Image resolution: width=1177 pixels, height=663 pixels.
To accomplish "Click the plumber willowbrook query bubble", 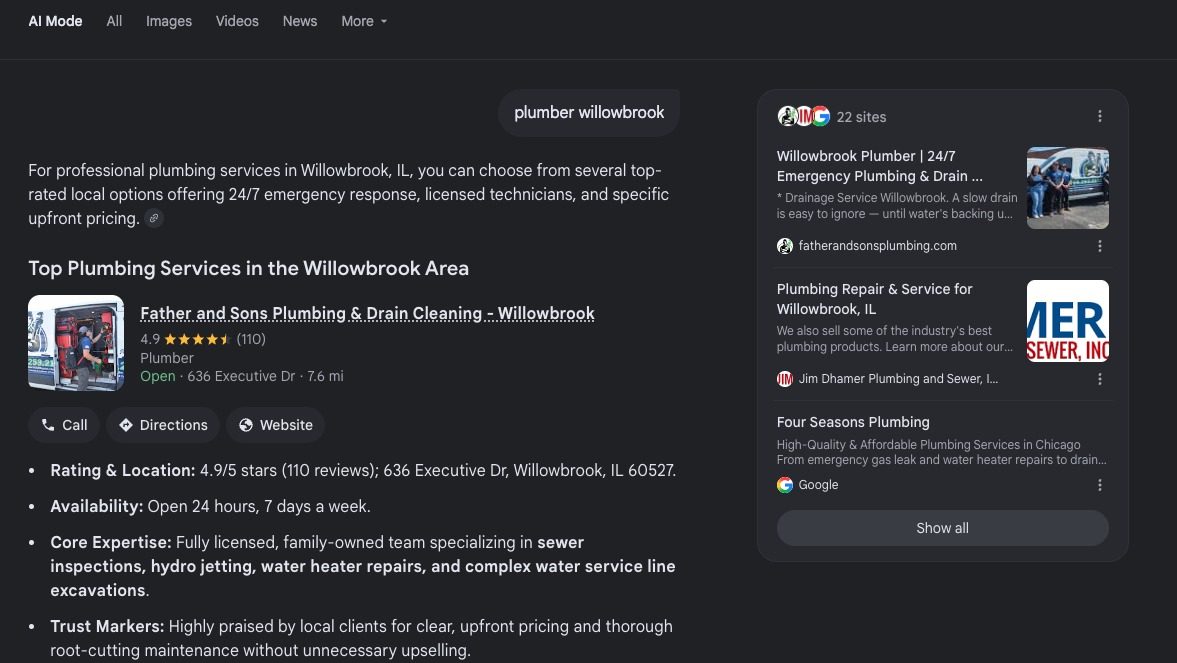I will [589, 113].
